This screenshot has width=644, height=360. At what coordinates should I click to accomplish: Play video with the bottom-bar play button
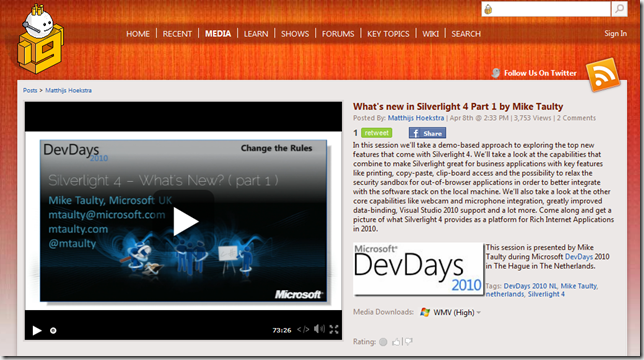(37, 330)
